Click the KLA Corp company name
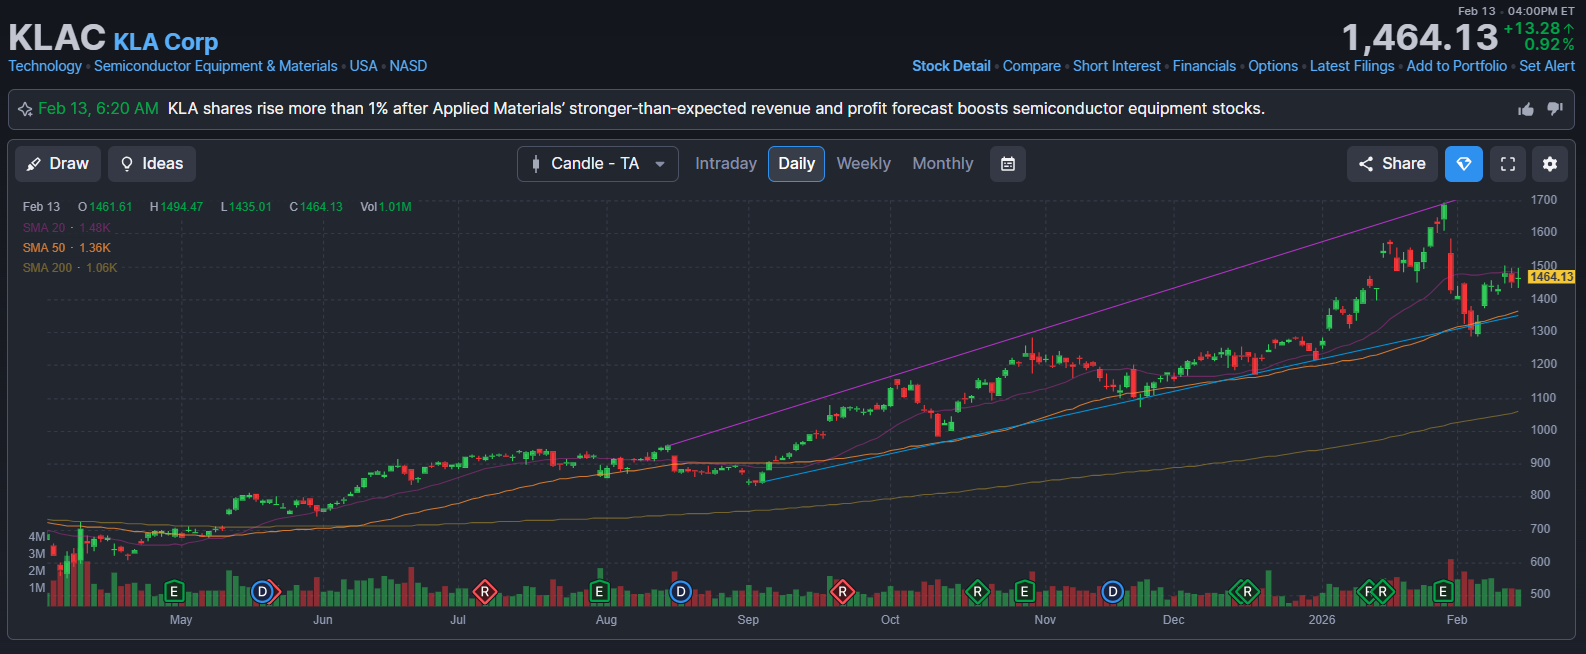Image resolution: width=1586 pixels, height=654 pixels. [166, 42]
